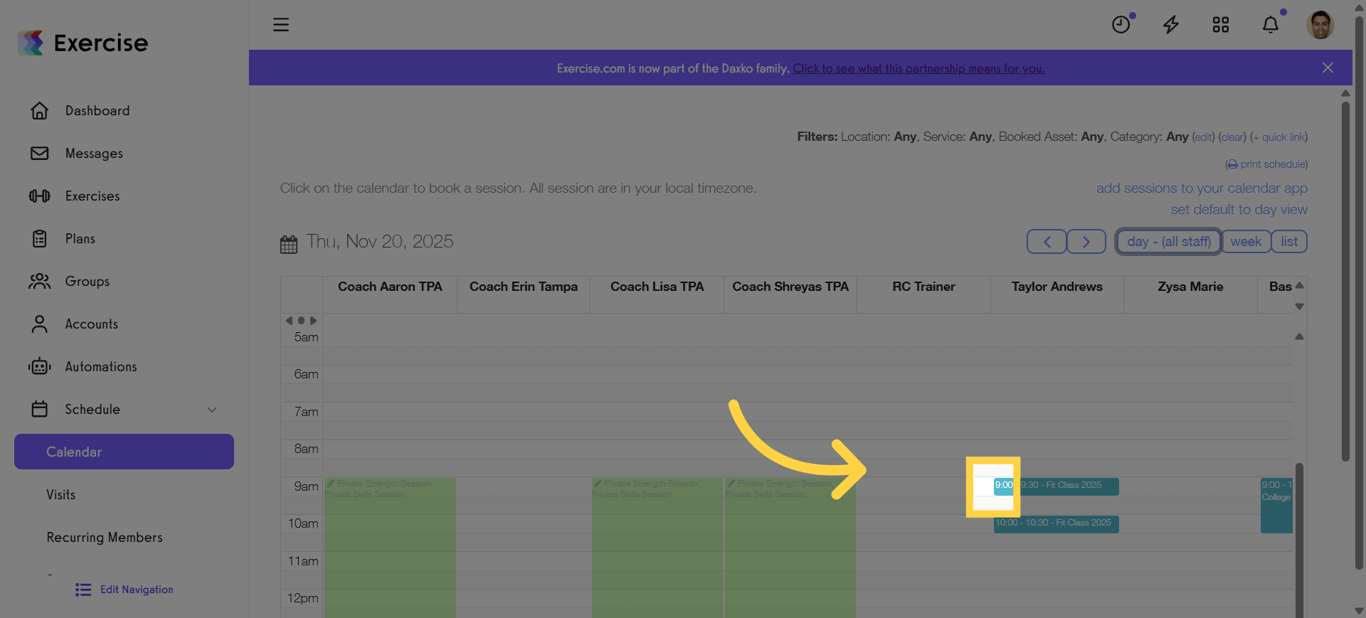
Task: Open the apps grid icon in the header
Action: pos(1220,24)
